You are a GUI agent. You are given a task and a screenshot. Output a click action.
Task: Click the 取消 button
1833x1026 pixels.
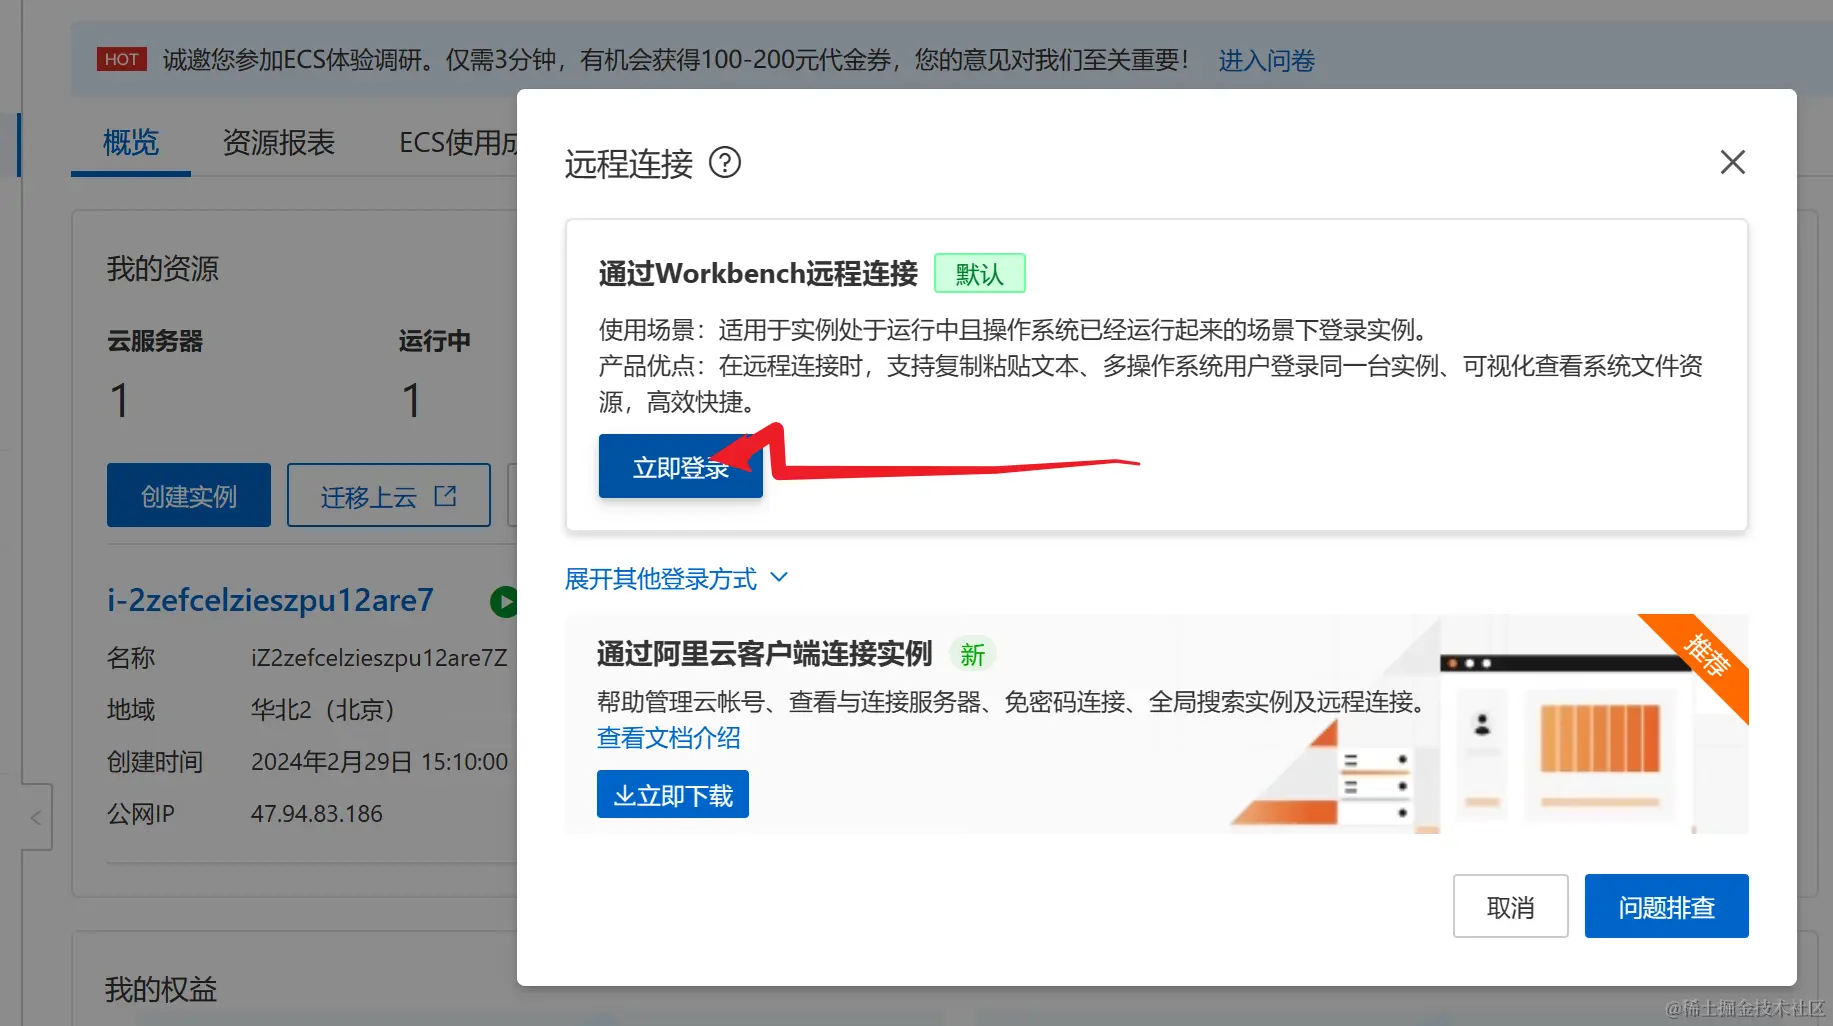[x=1510, y=906]
